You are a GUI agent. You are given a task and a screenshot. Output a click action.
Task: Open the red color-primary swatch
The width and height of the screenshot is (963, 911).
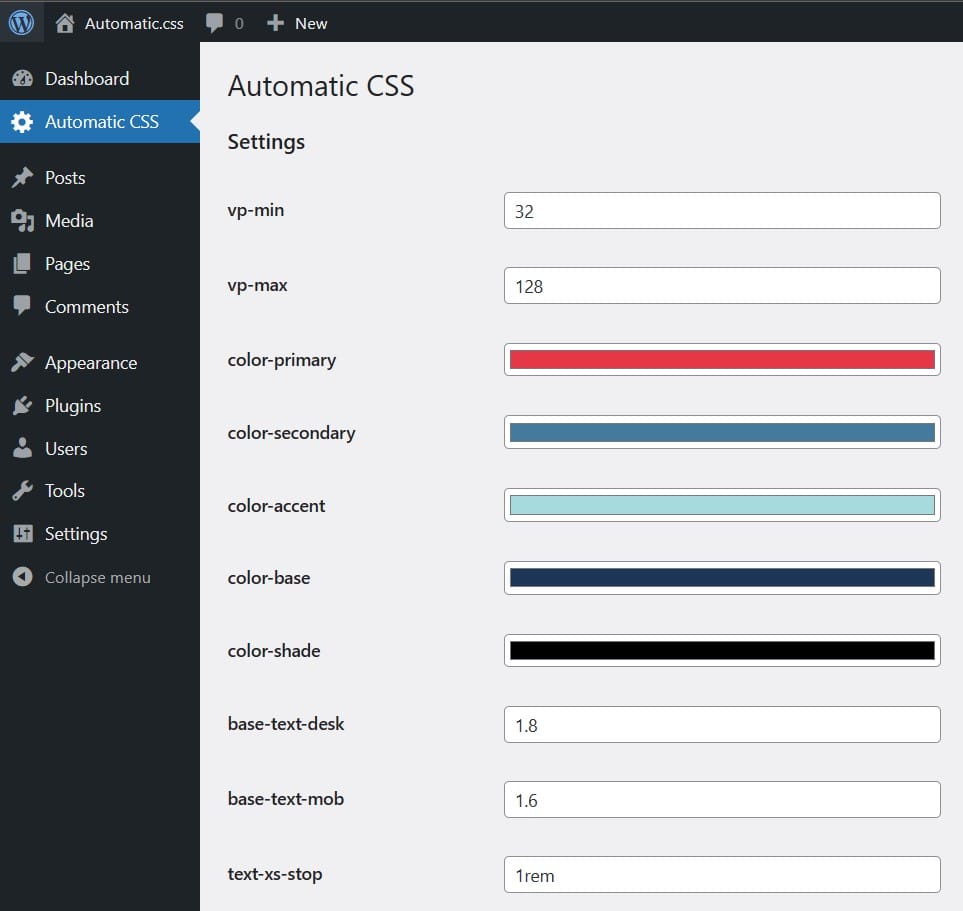point(722,360)
